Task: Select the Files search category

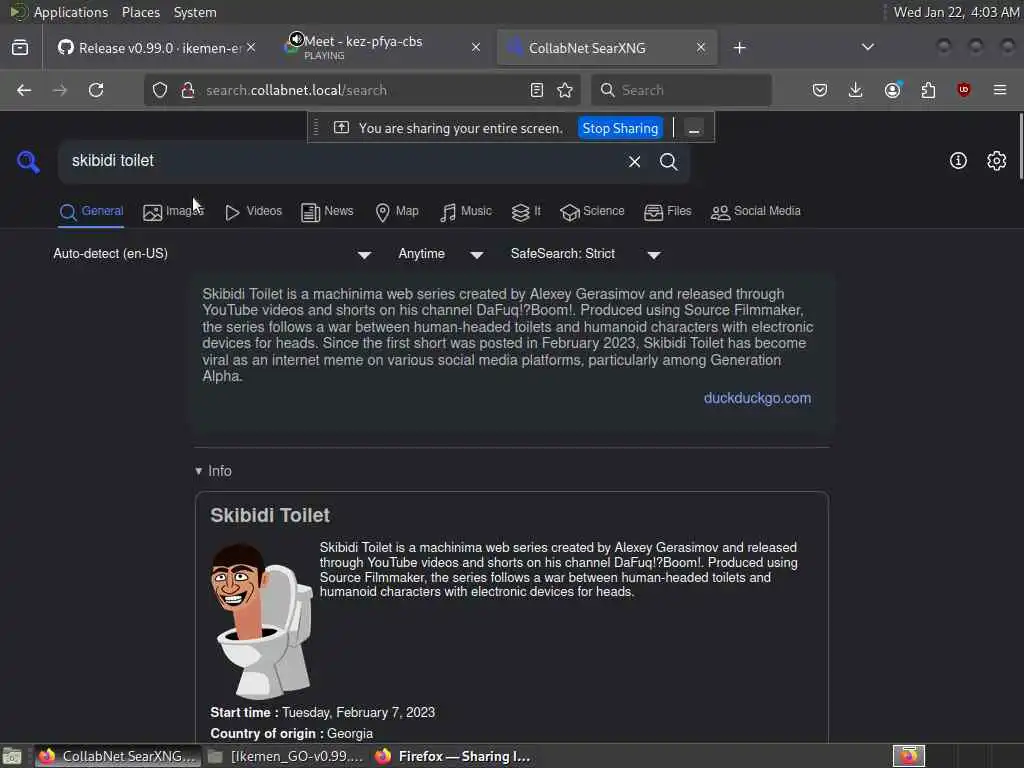Action: point(667,212)
